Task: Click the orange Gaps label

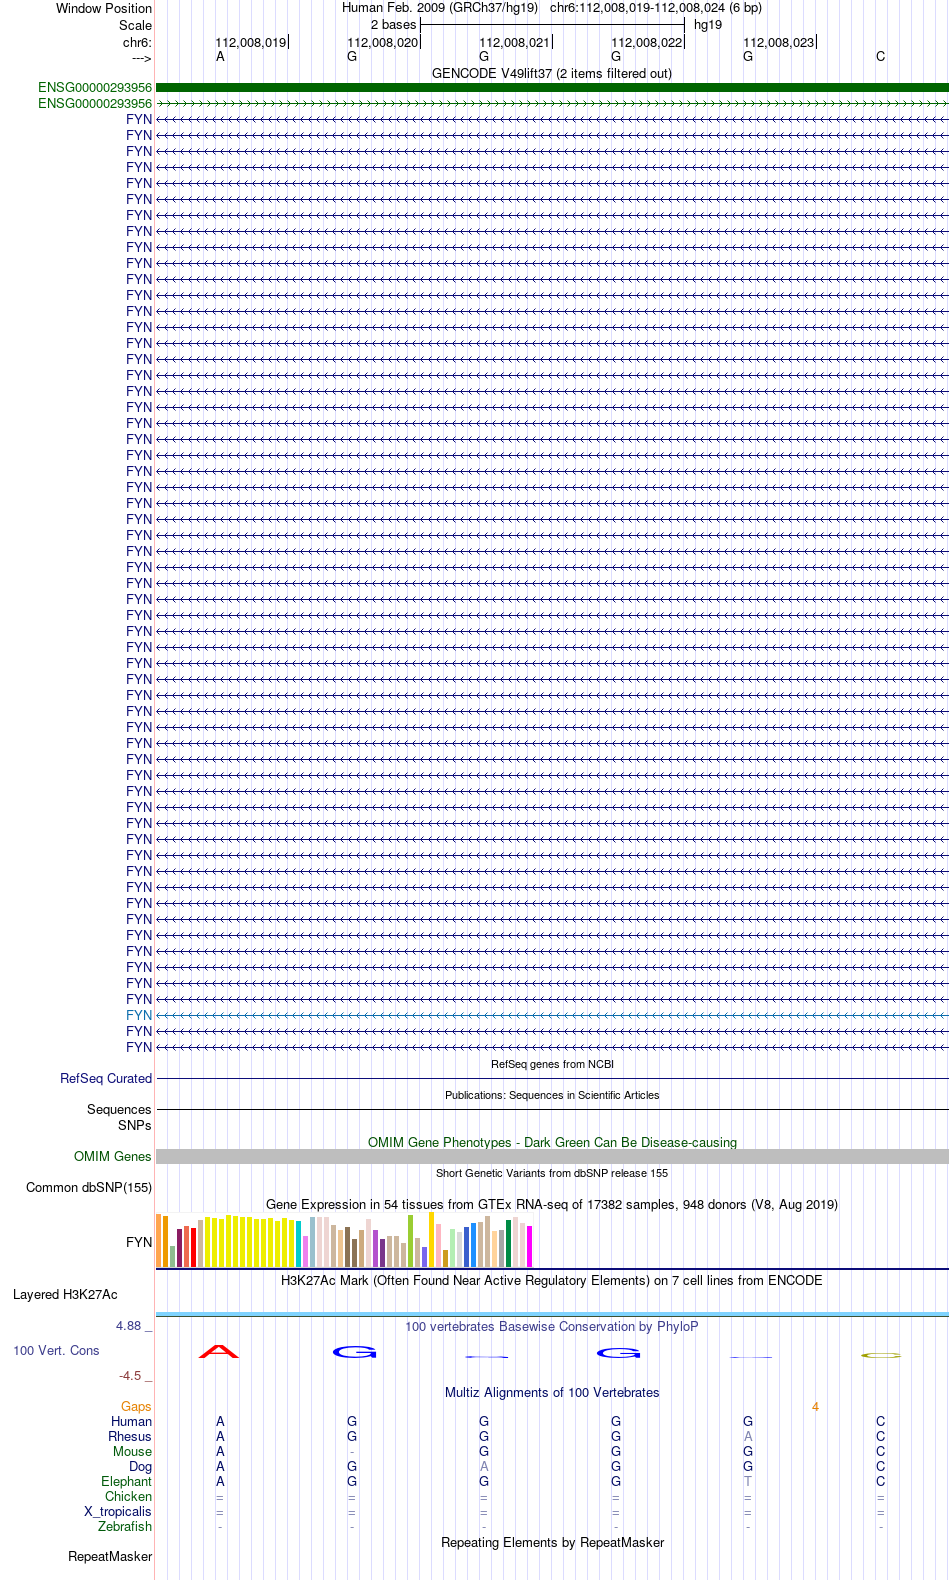Action: (136, 1407)
